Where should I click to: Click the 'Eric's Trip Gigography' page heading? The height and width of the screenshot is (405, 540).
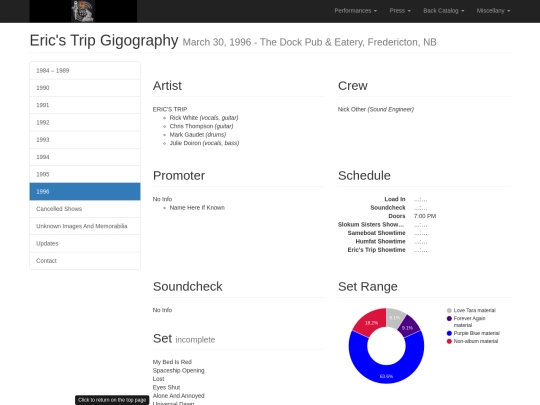pos(104,41)
